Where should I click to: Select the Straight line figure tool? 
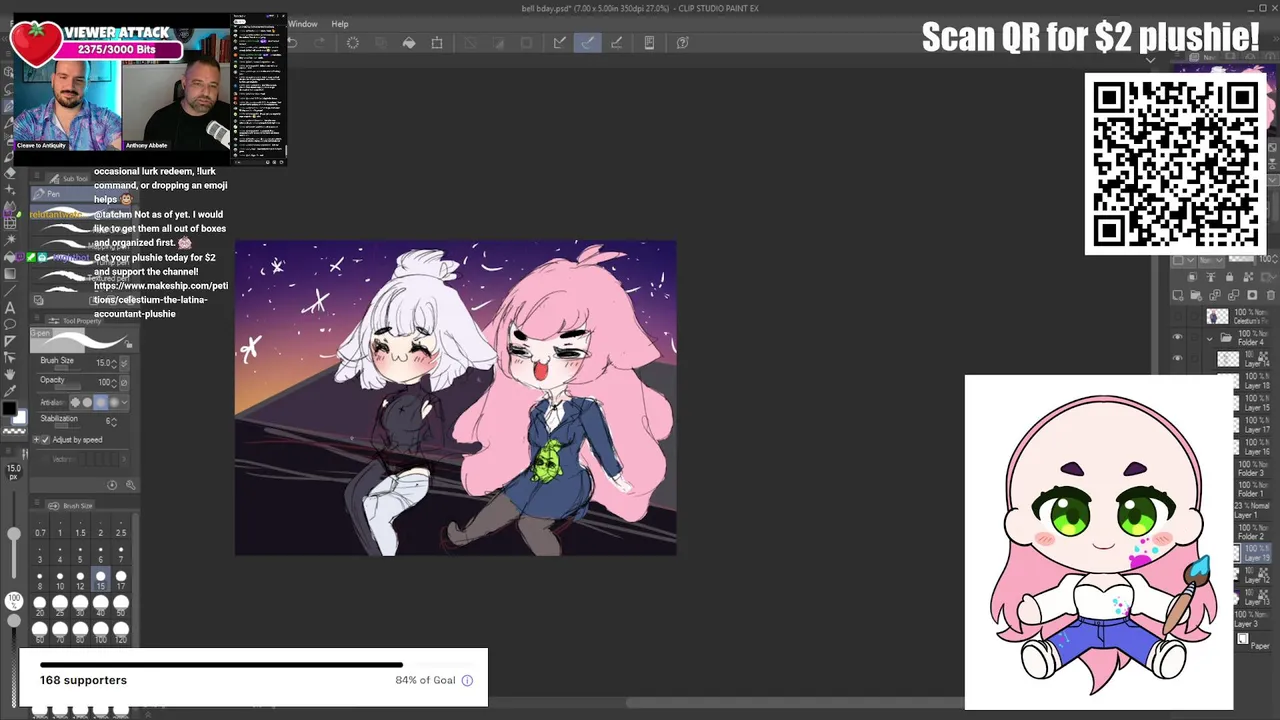tap(10, 291)
